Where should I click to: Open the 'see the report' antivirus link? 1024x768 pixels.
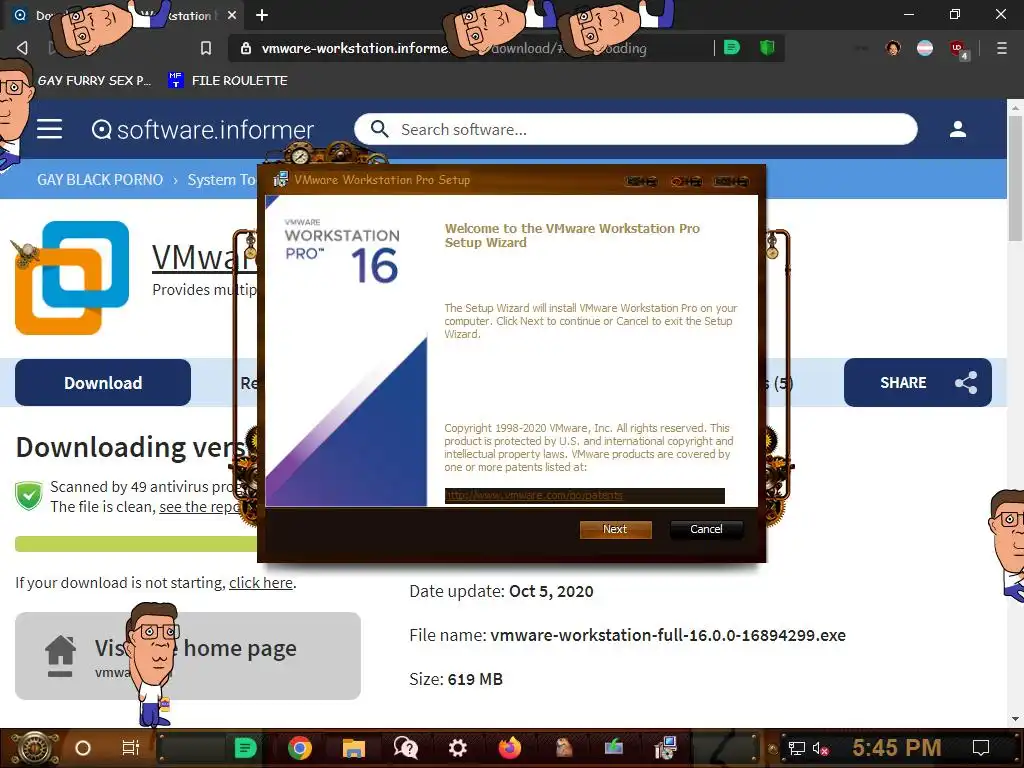[200, 507]
